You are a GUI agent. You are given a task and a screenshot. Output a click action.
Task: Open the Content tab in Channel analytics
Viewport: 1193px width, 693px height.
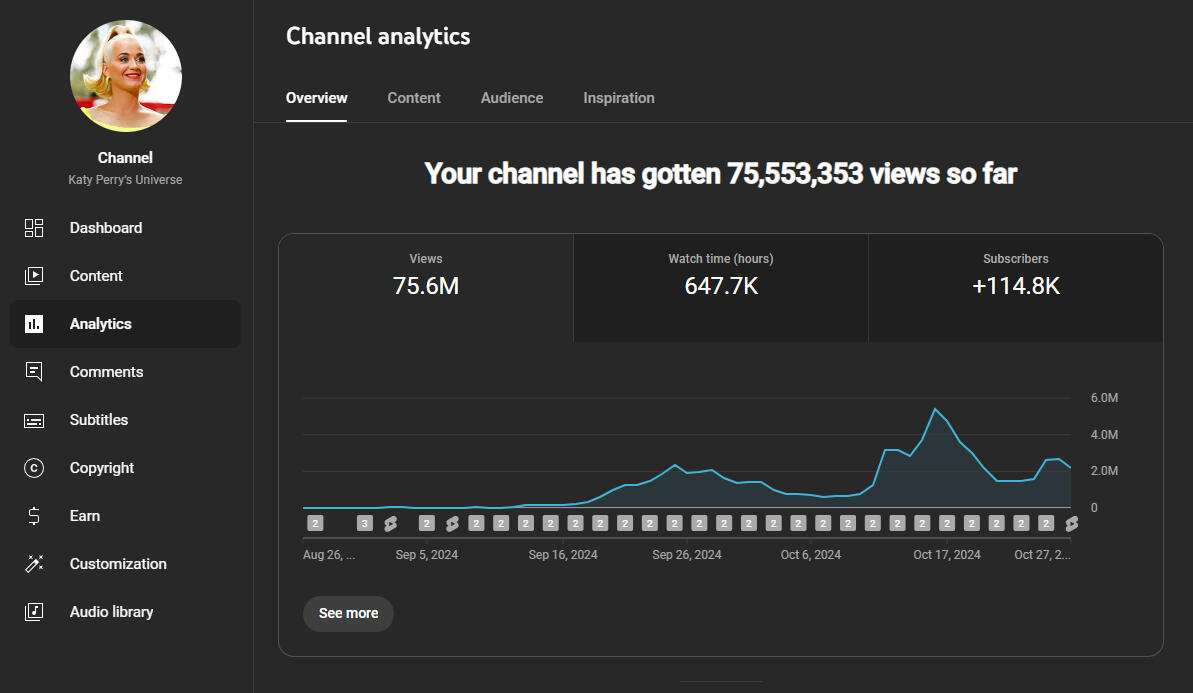coord(414,98)
